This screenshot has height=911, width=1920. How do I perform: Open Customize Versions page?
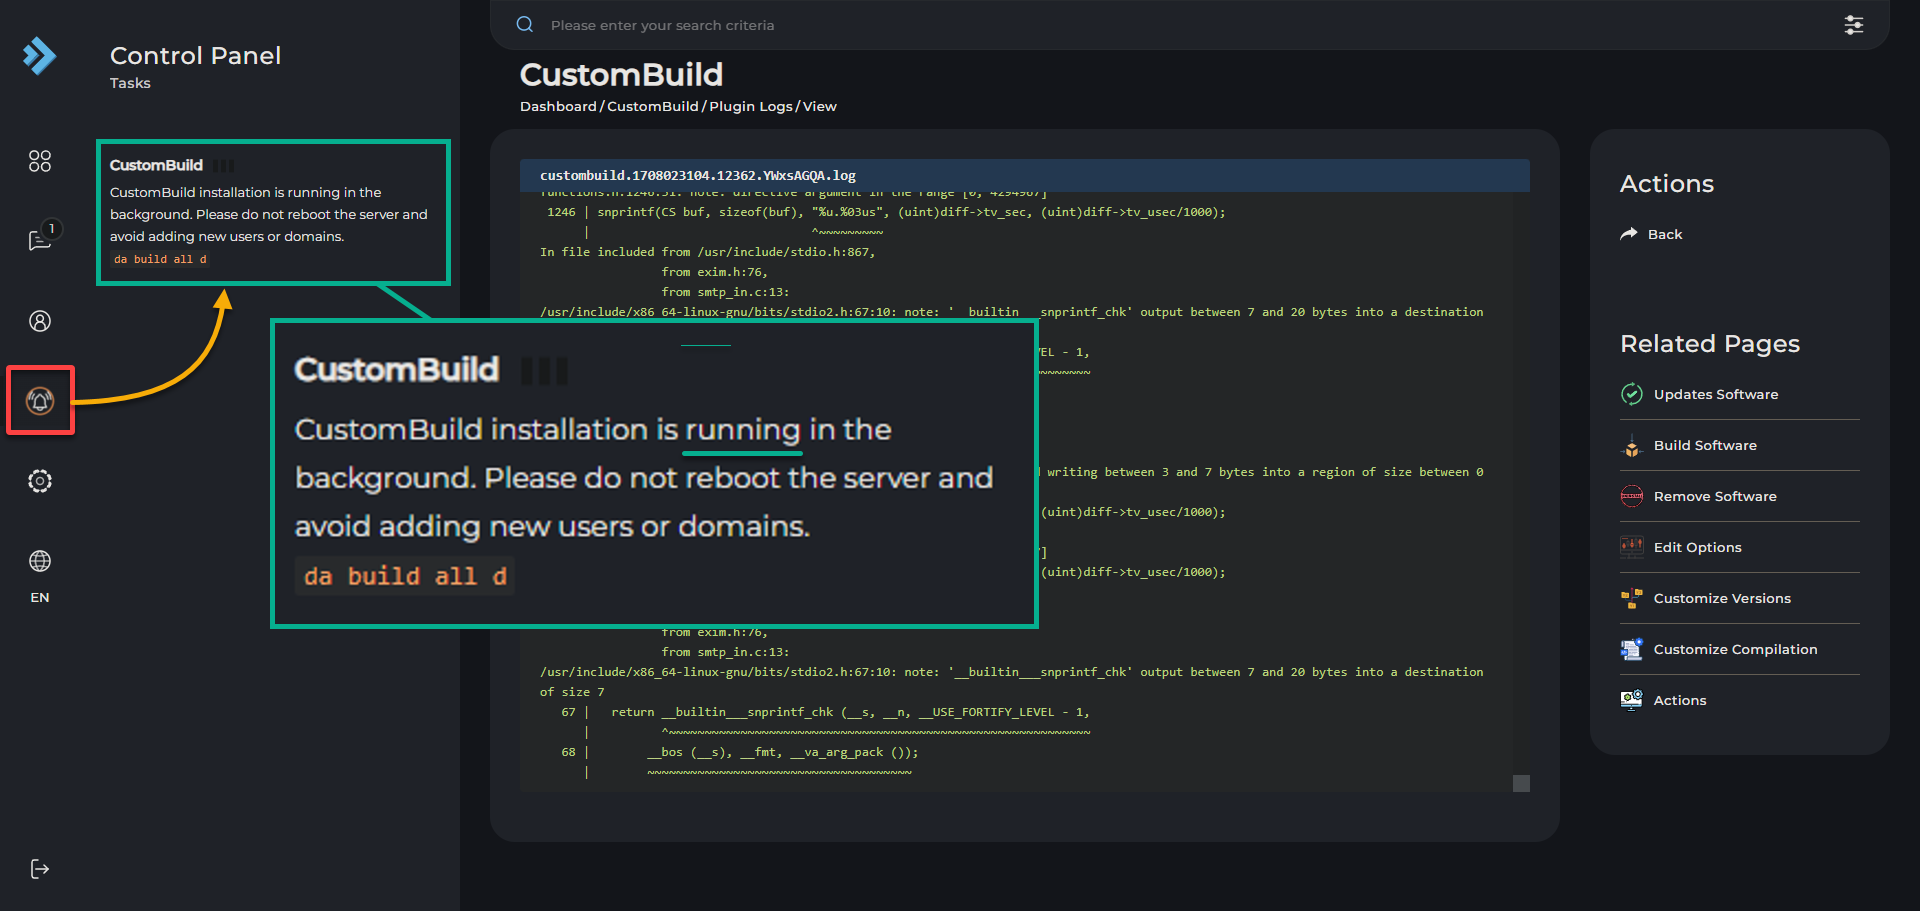(x=1740, y=598)
